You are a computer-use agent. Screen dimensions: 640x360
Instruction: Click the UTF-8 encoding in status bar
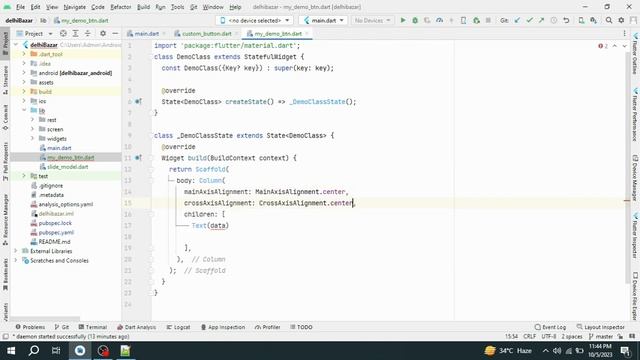pyautogui.click(x=549, y=336)
